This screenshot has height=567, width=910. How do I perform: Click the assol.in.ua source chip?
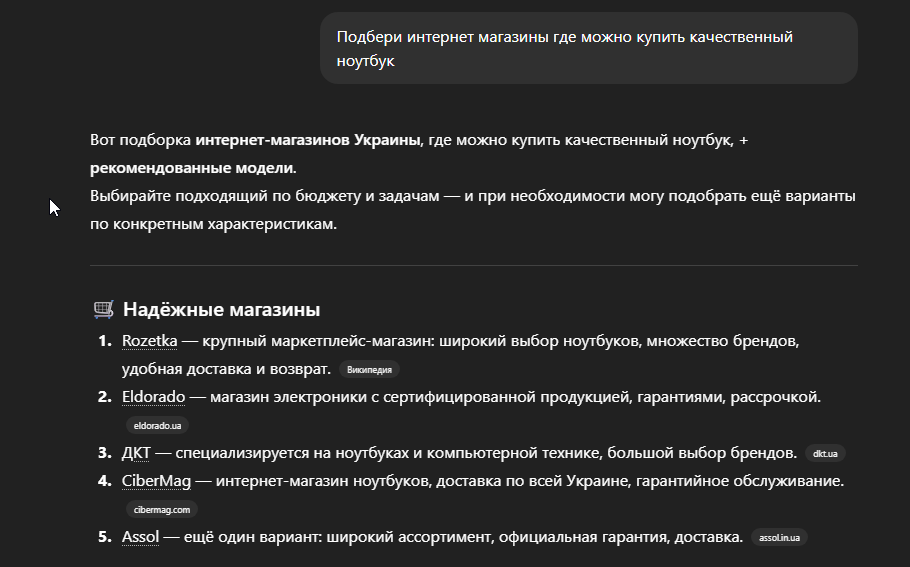click(x=779, y=537)
